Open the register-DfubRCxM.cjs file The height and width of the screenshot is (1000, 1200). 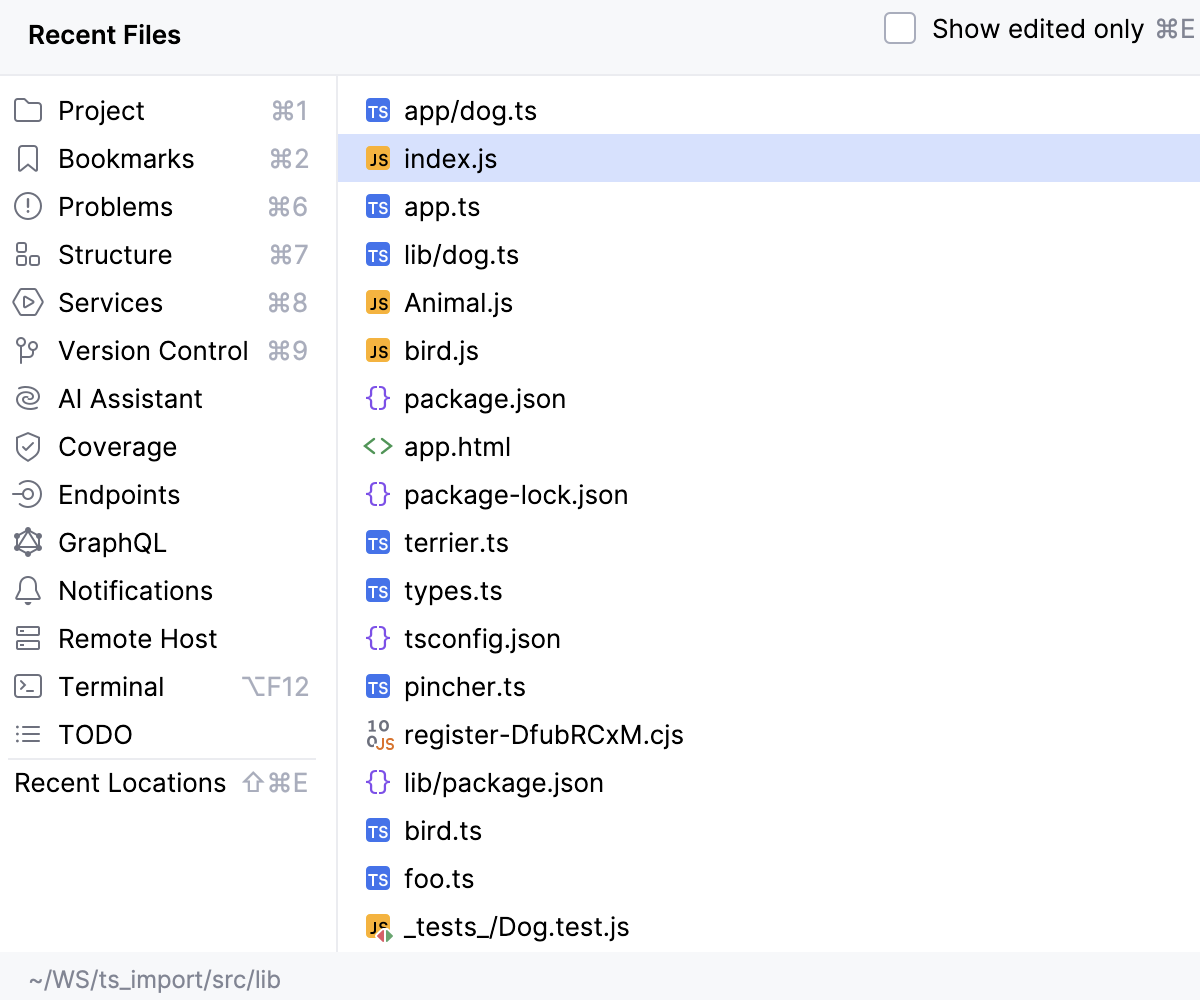pos(542,734)
